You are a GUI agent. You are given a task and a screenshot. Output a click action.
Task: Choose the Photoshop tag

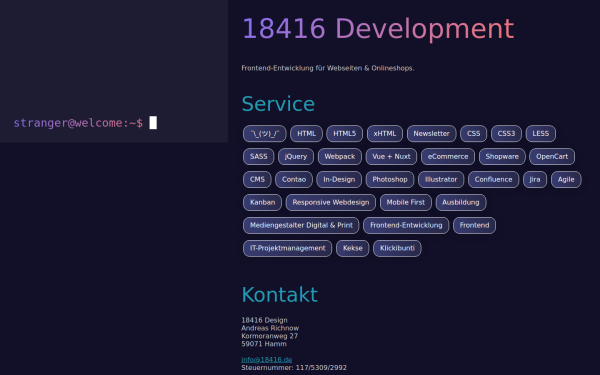pos(390,179)
